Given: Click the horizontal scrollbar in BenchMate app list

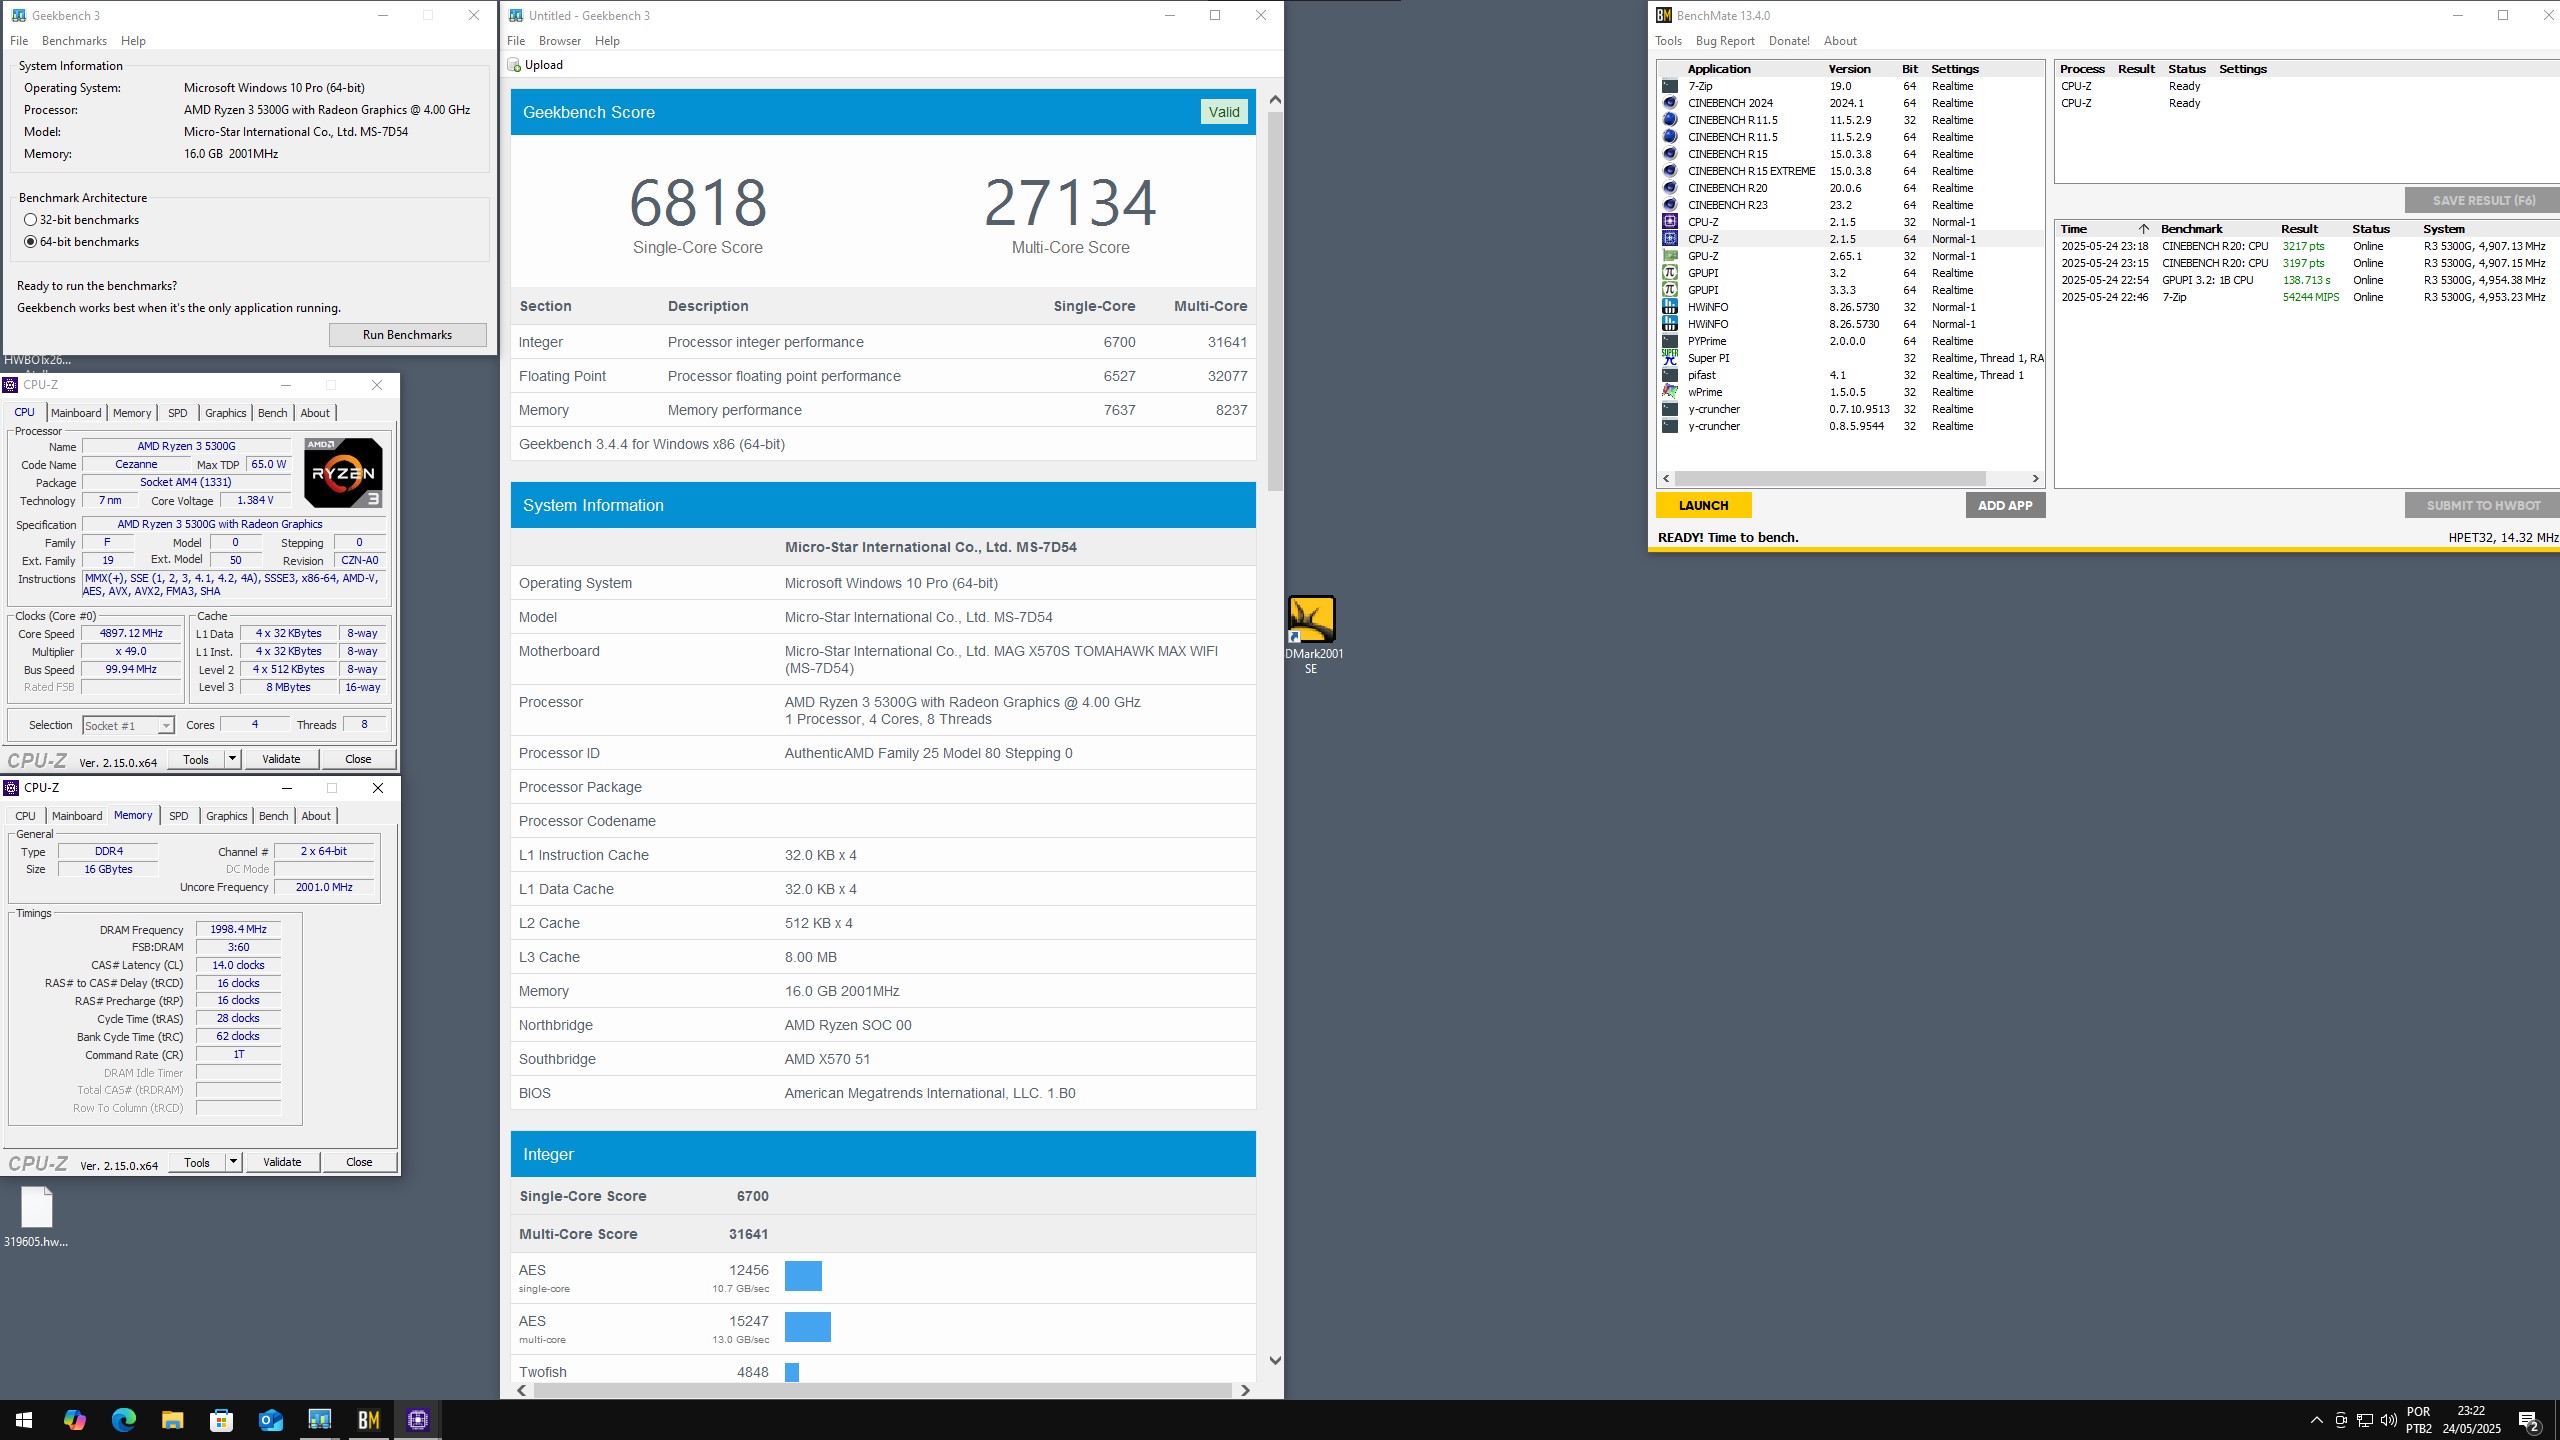Looking at the screenshot, I should coord(1830,478).
